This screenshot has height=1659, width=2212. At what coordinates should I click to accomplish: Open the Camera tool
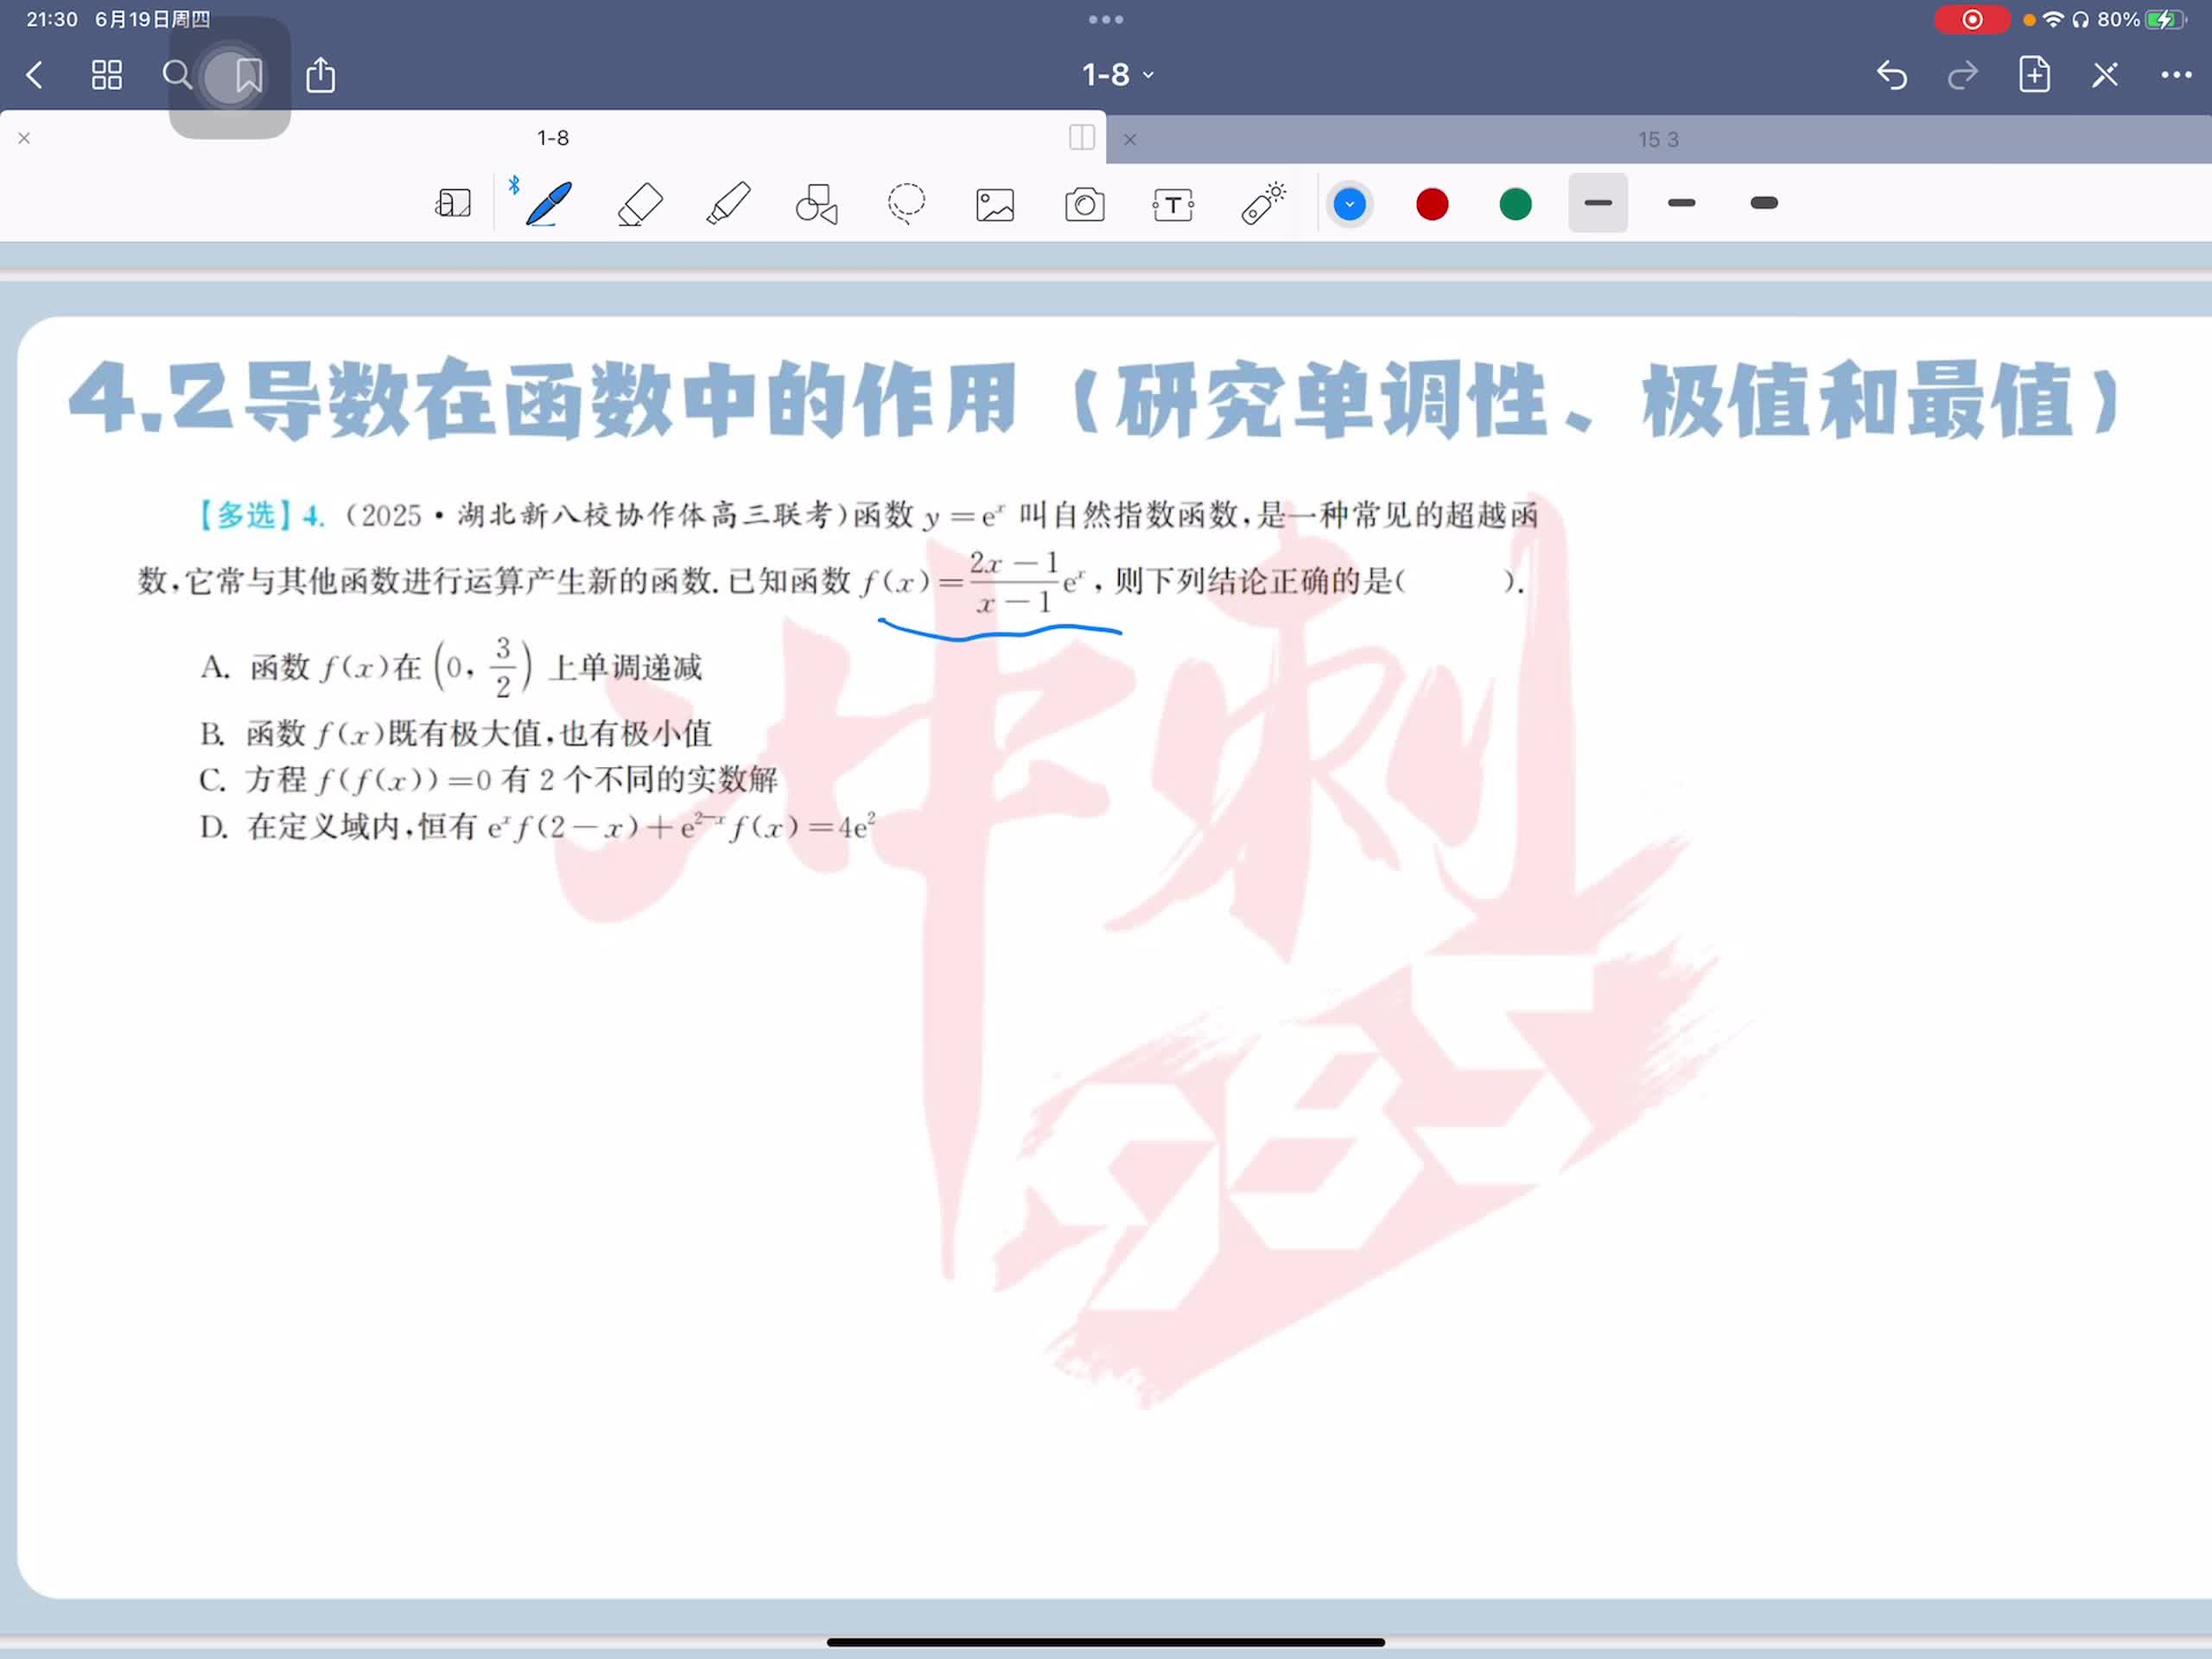tap(1084, 205)
